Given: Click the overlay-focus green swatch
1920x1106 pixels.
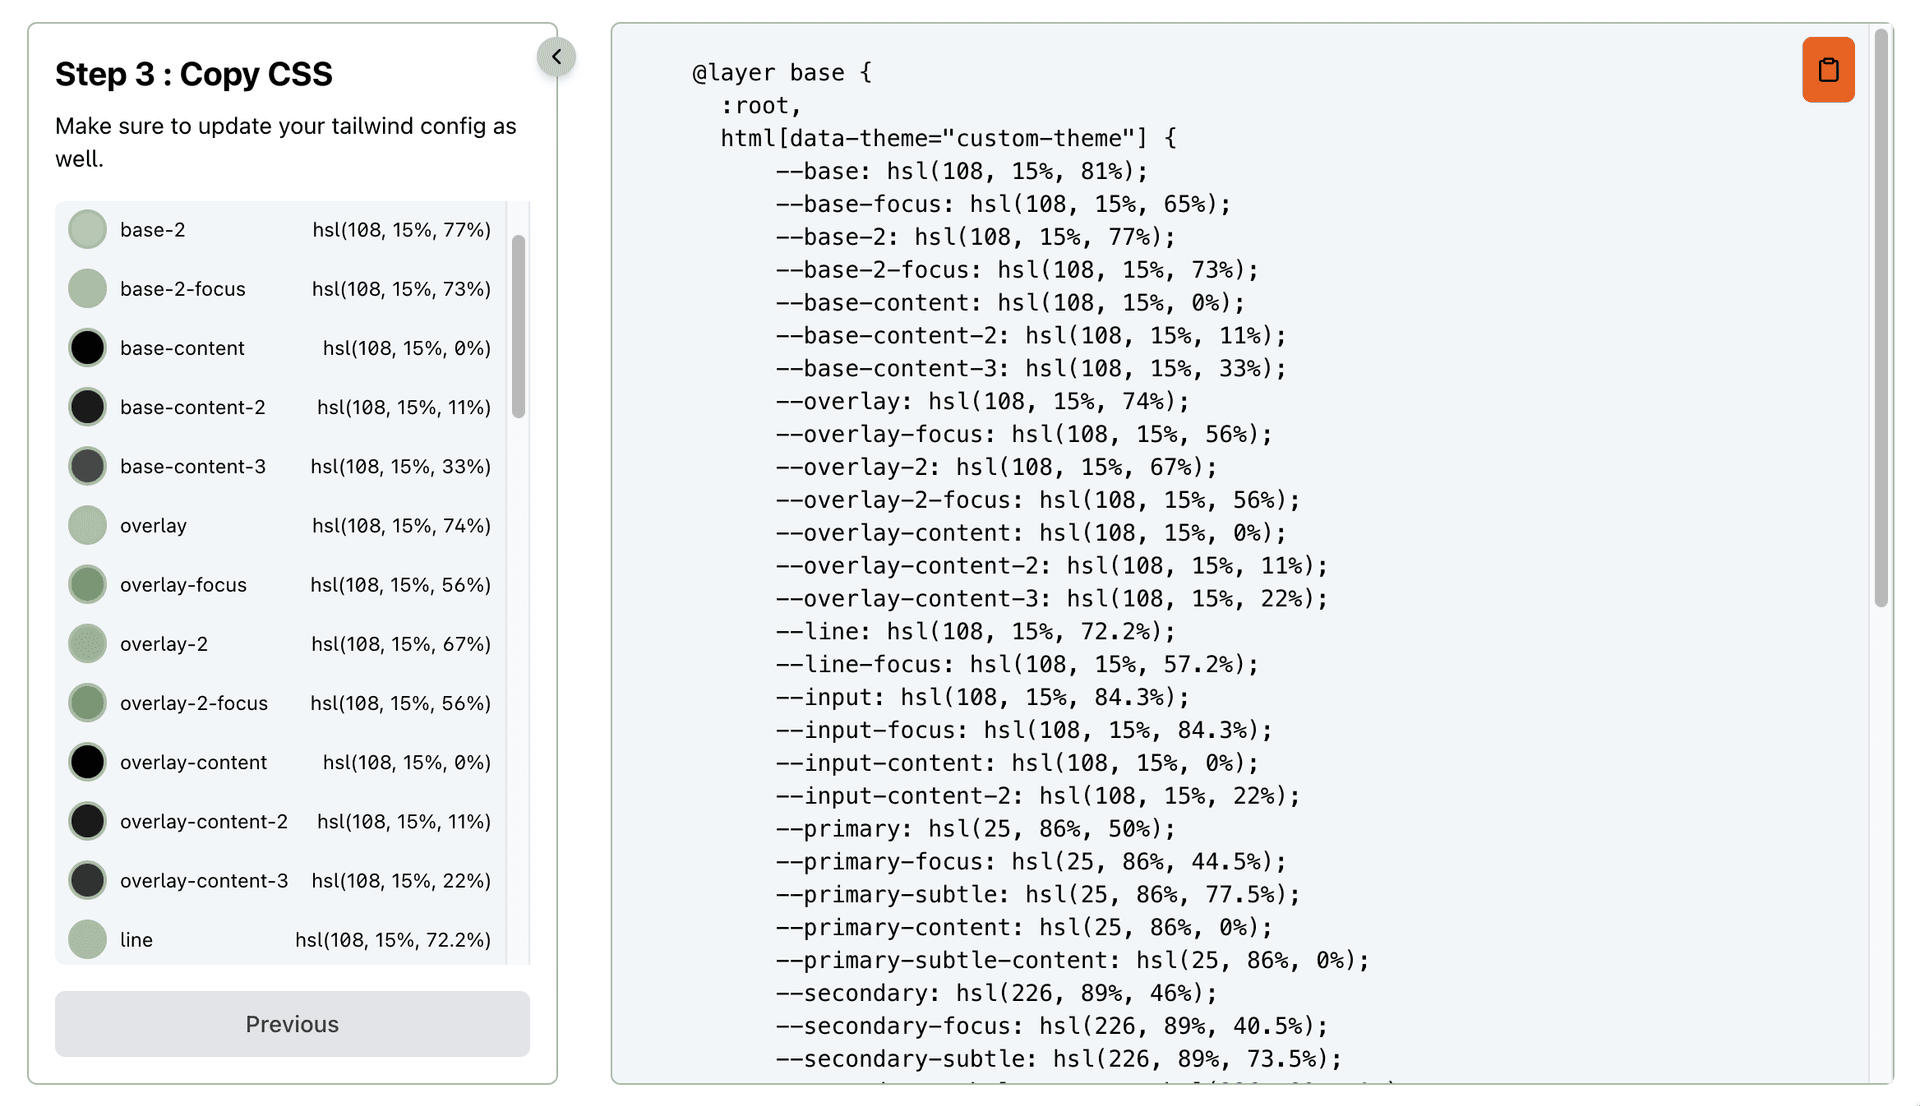Looking at the screenshot, I should 88,584.
